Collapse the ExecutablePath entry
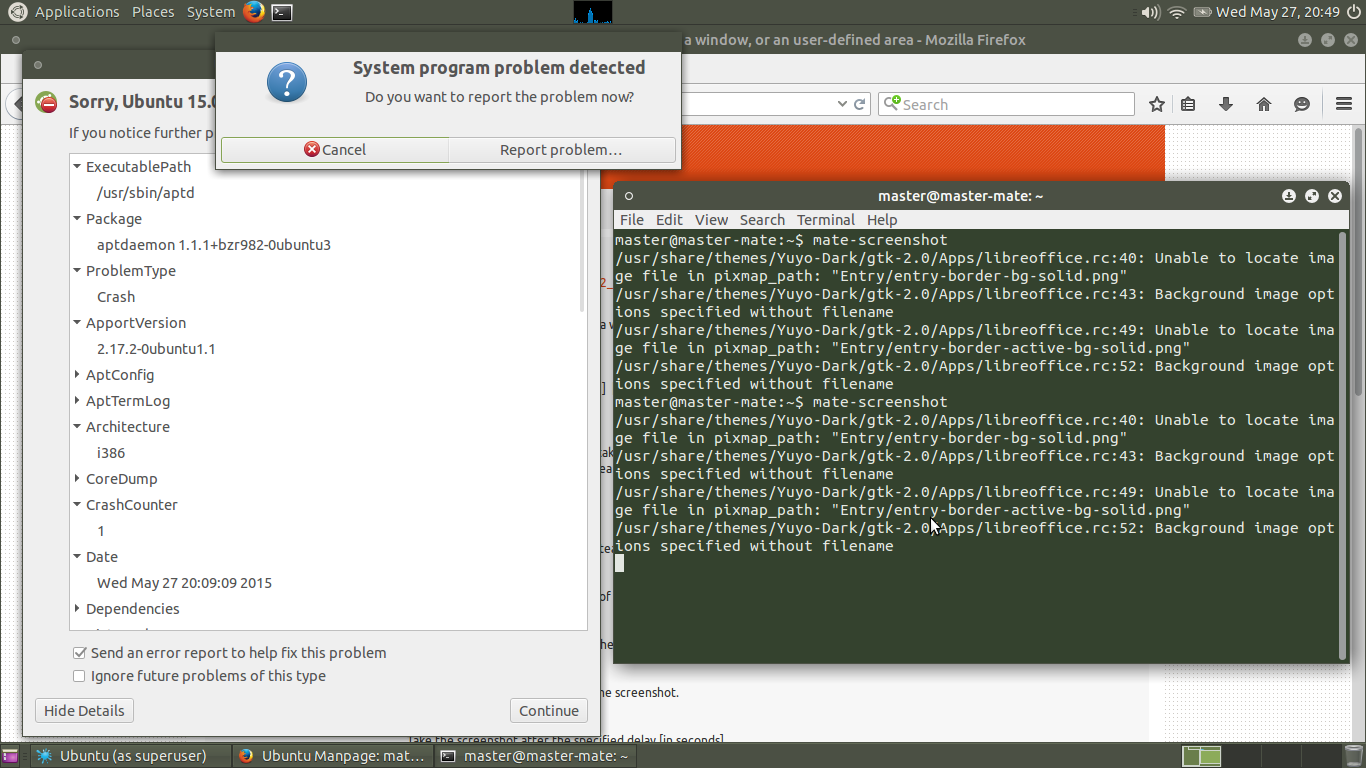 (77, 167)
